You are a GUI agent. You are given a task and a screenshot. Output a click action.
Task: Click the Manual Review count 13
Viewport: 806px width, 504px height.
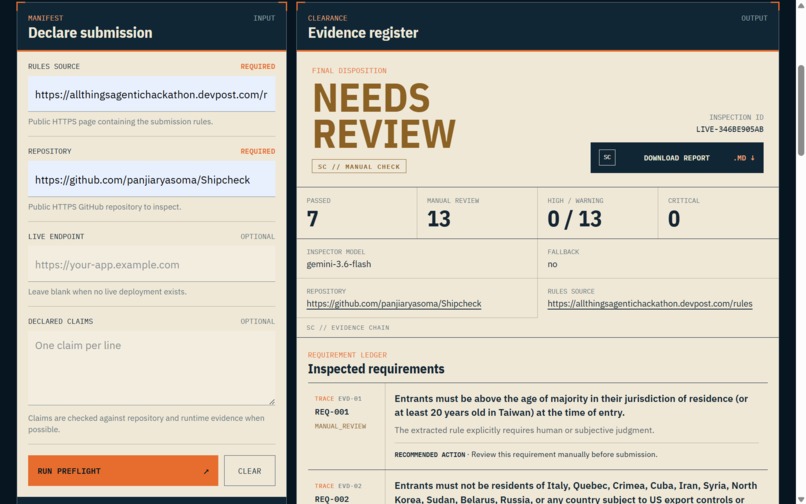(x=438, y=219)
